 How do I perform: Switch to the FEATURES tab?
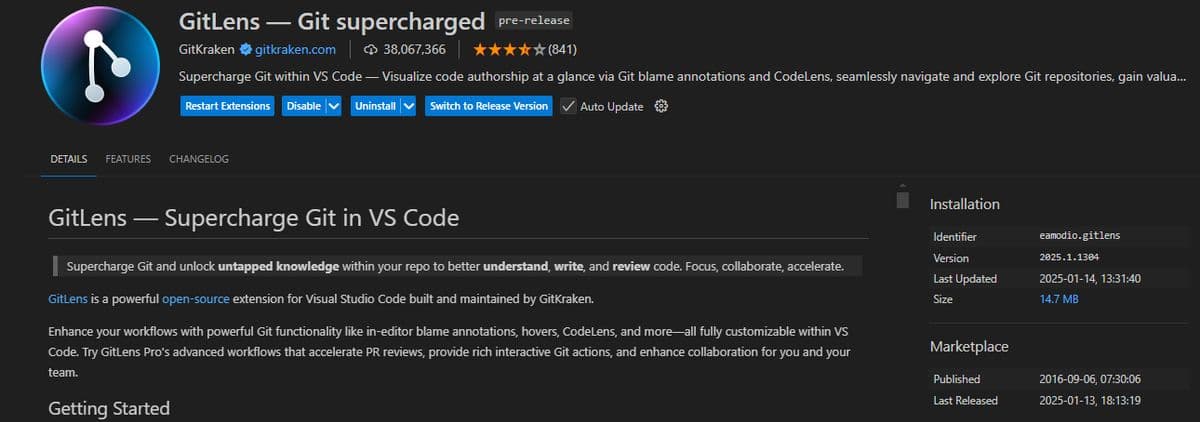128,159
